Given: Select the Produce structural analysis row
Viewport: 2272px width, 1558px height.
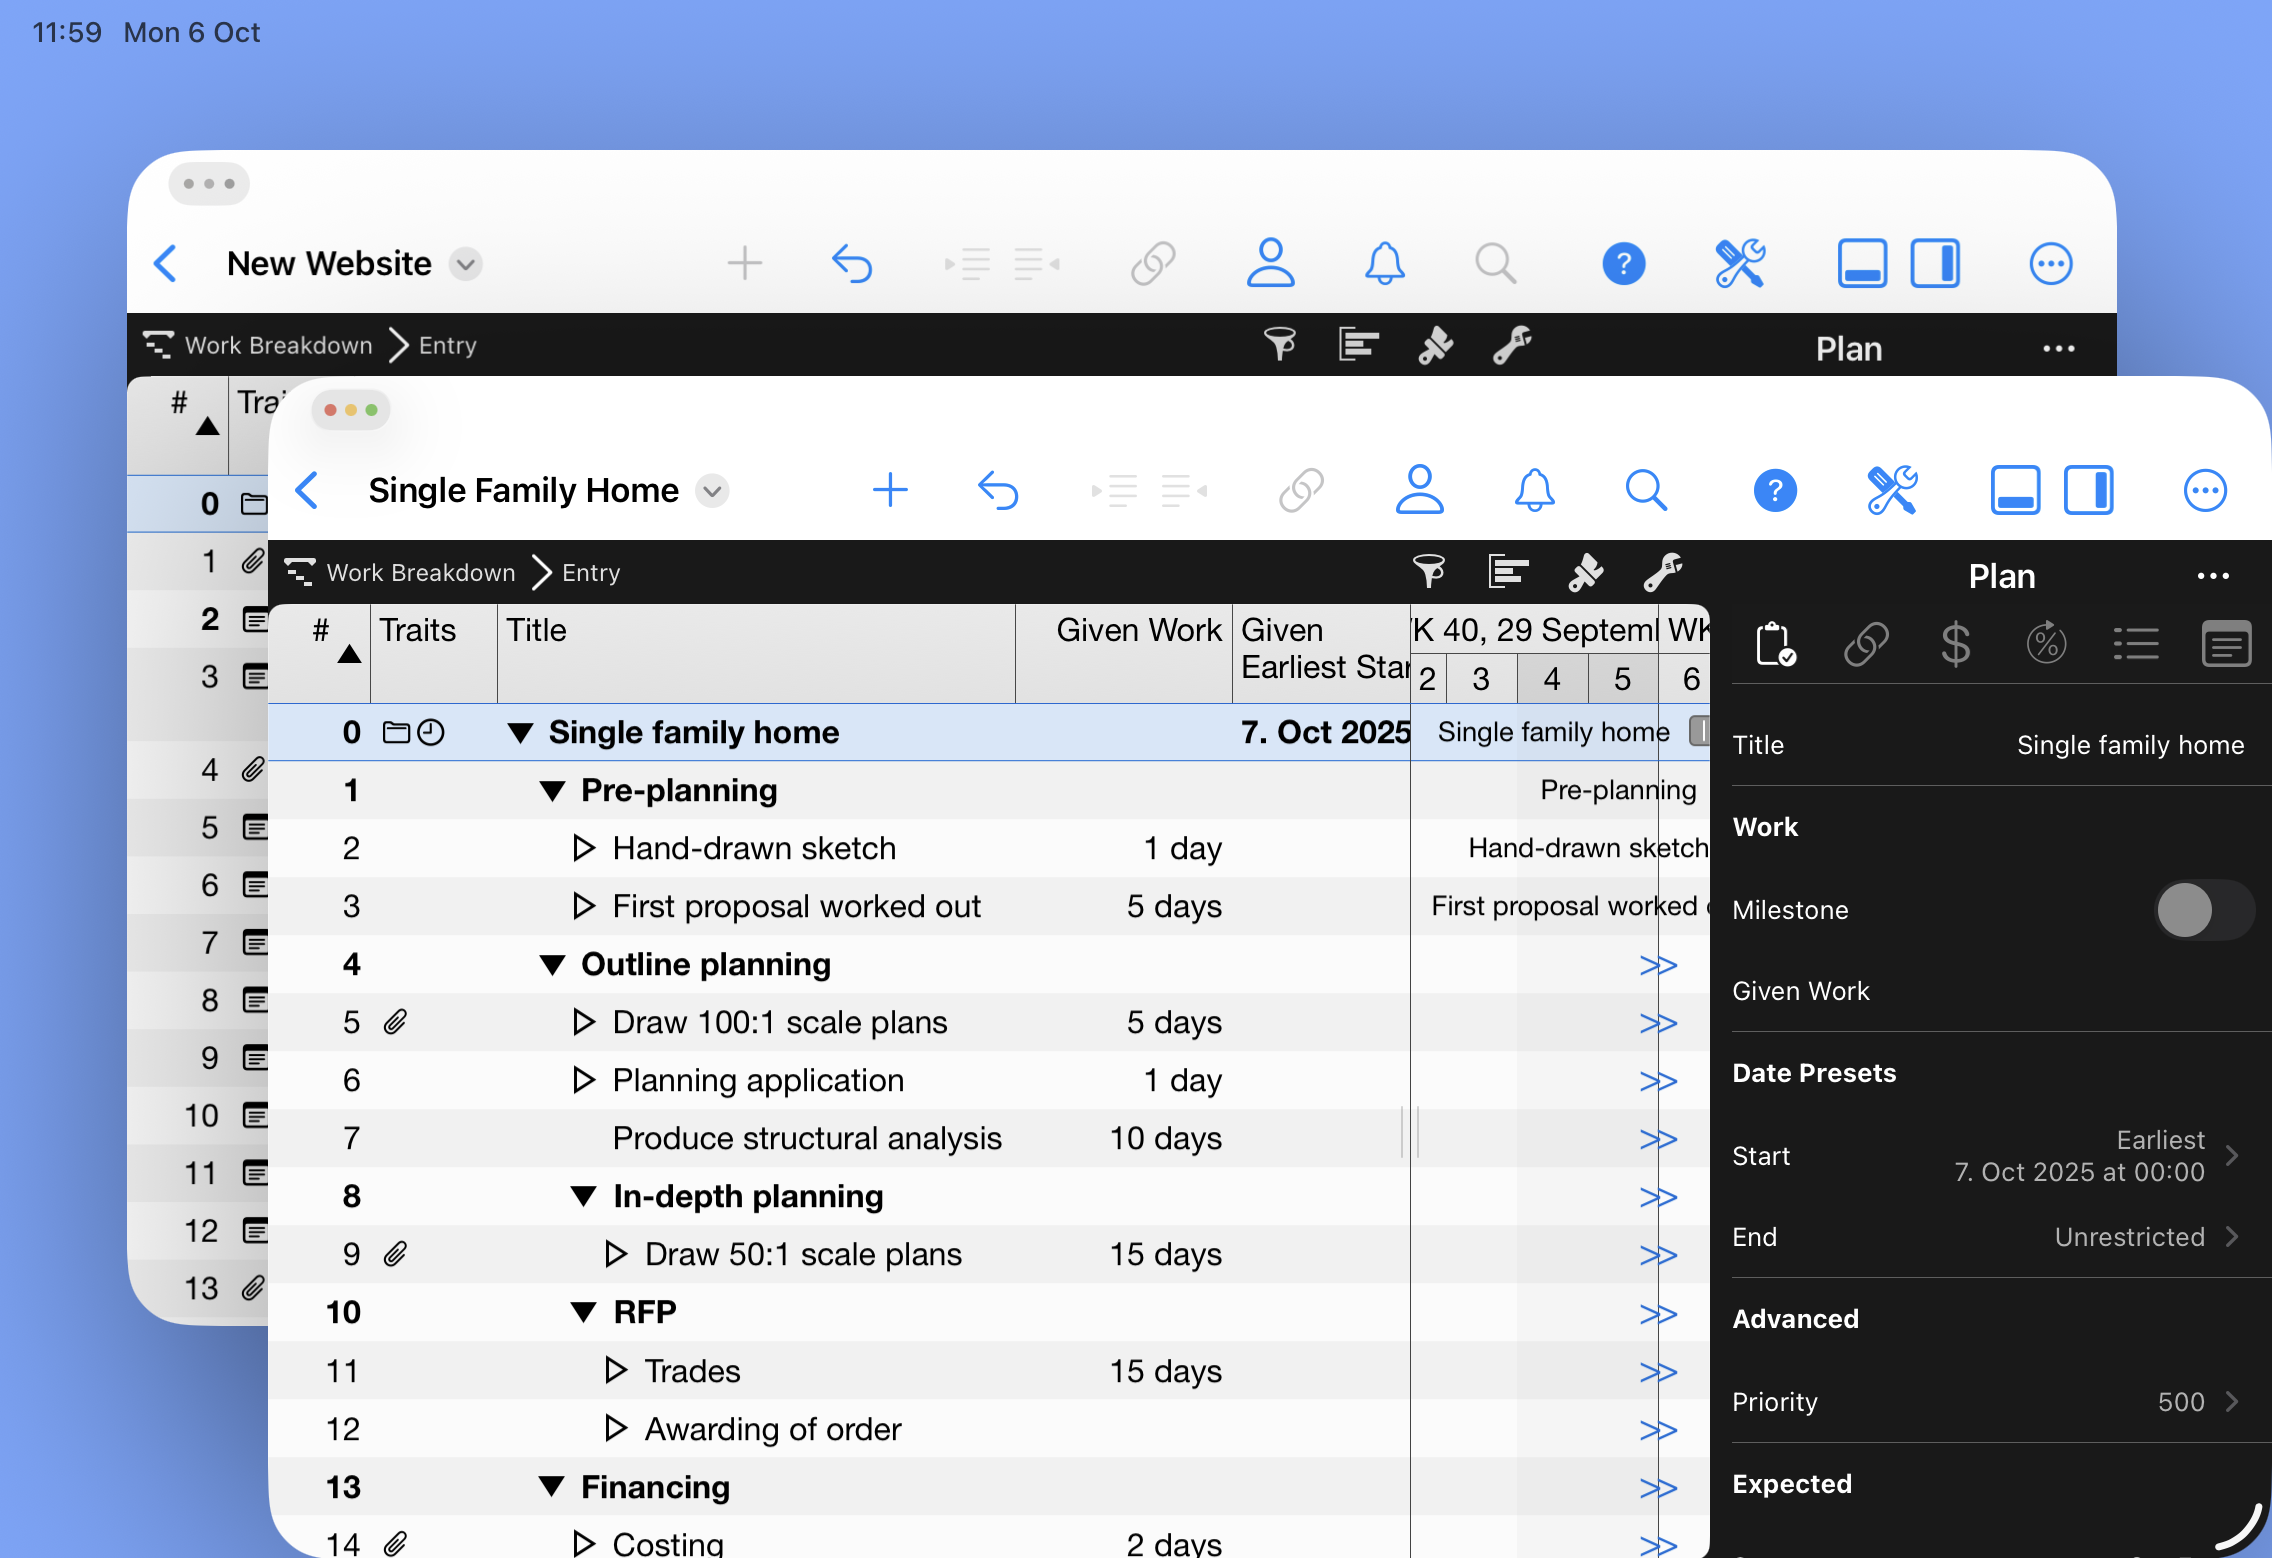Looking at the screenshot, I should (x=806, y=1138).
